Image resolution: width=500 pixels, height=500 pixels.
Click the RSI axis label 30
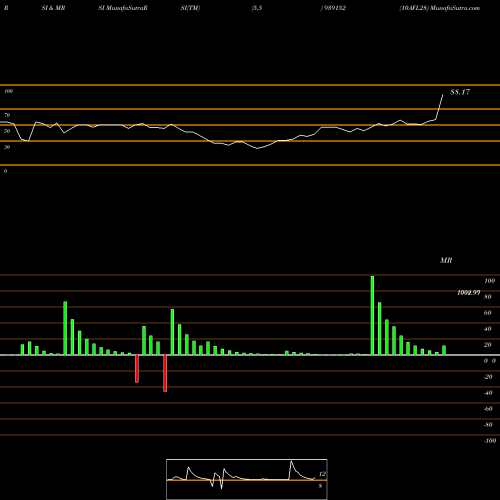coord(7,147)
